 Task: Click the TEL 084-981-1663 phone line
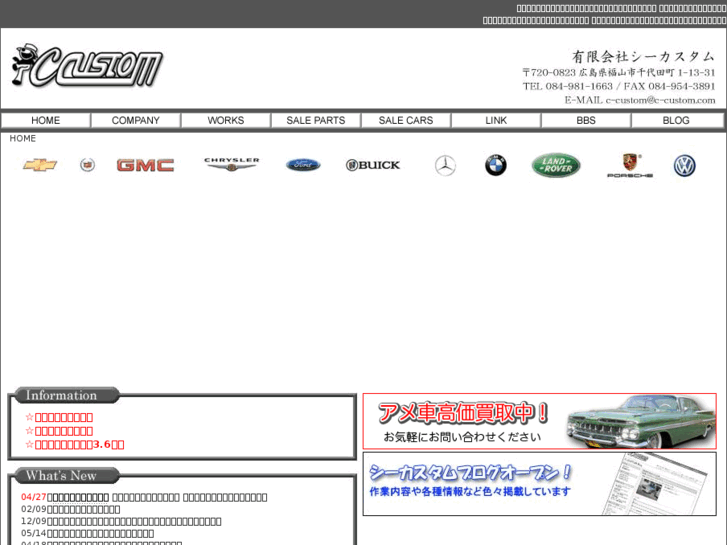(x=619, y=86)
